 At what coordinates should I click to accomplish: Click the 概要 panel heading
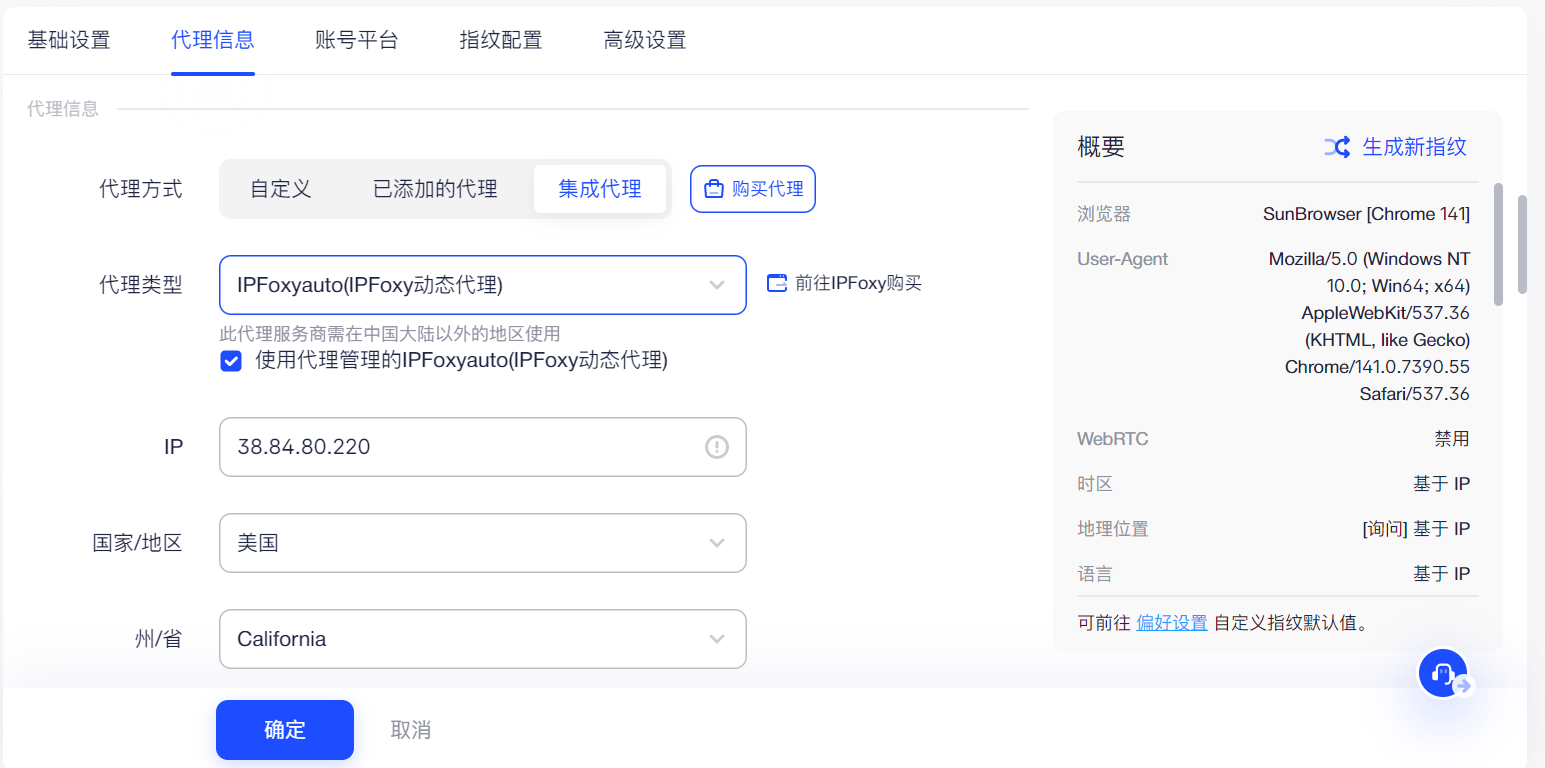tap(1101, 147)
